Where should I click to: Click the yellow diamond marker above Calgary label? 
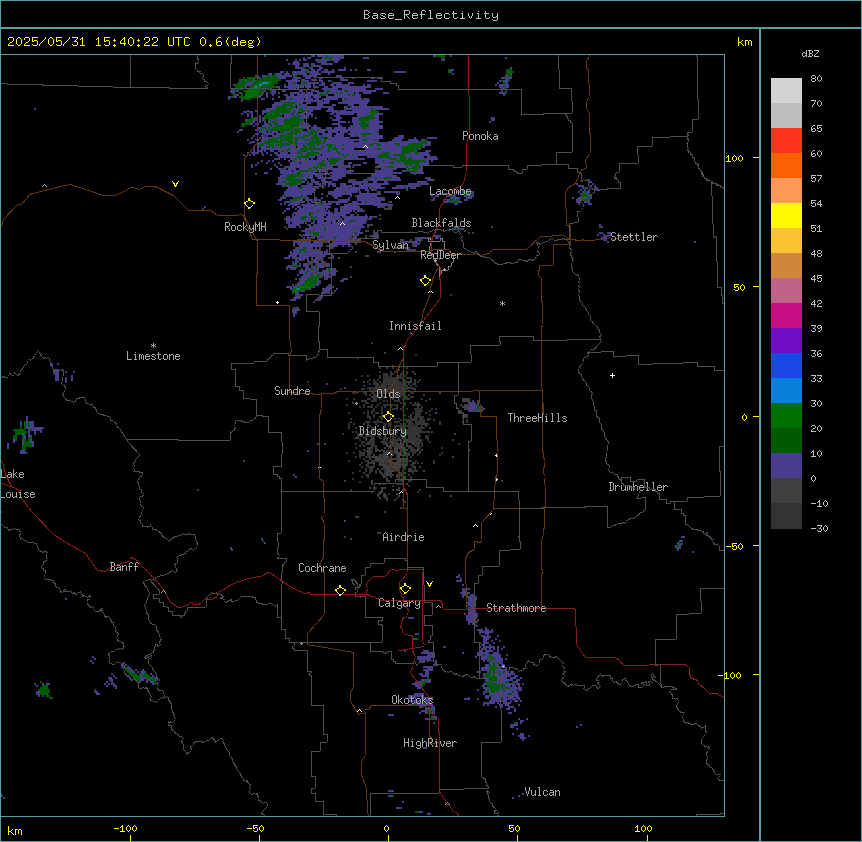405,589
